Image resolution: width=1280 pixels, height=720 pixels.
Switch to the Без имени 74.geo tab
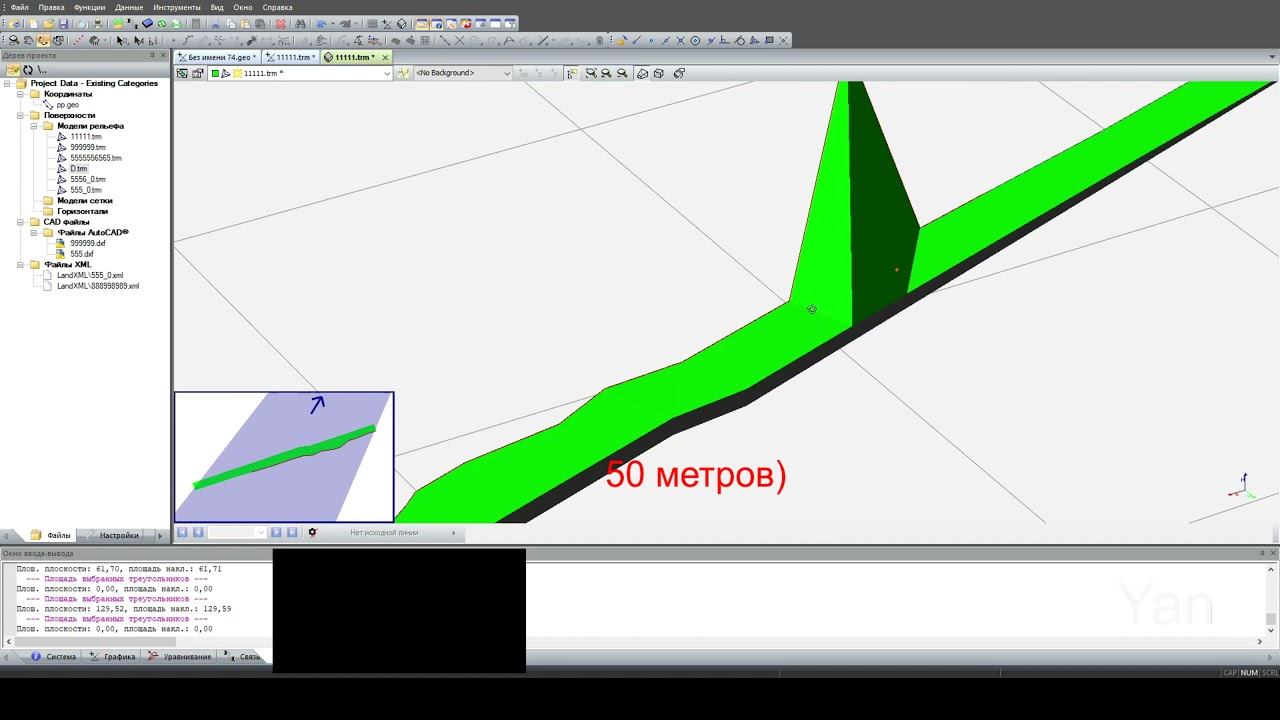click(219, 57)
